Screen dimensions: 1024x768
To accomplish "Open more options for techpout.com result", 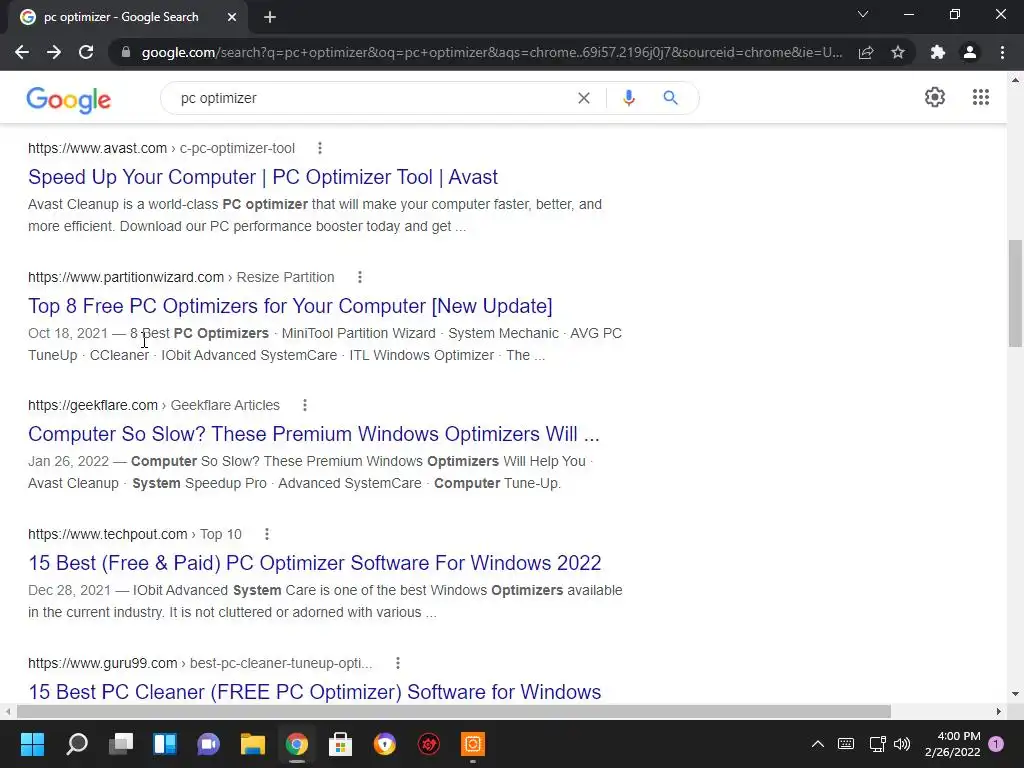I will pos(267,534).
